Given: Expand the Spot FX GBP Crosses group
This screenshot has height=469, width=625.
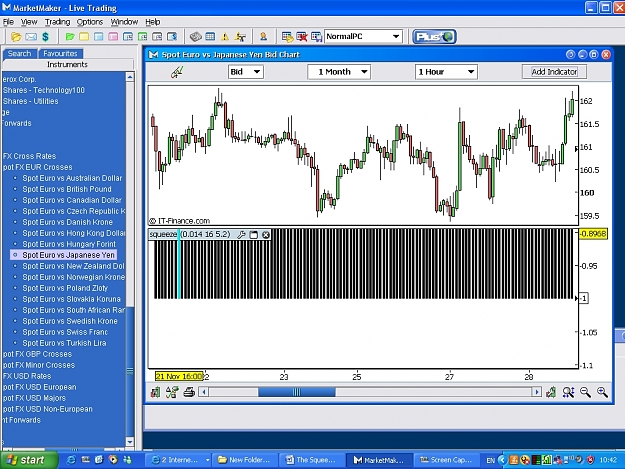Looking at the screenshot, I should click(x=37, y=354).
